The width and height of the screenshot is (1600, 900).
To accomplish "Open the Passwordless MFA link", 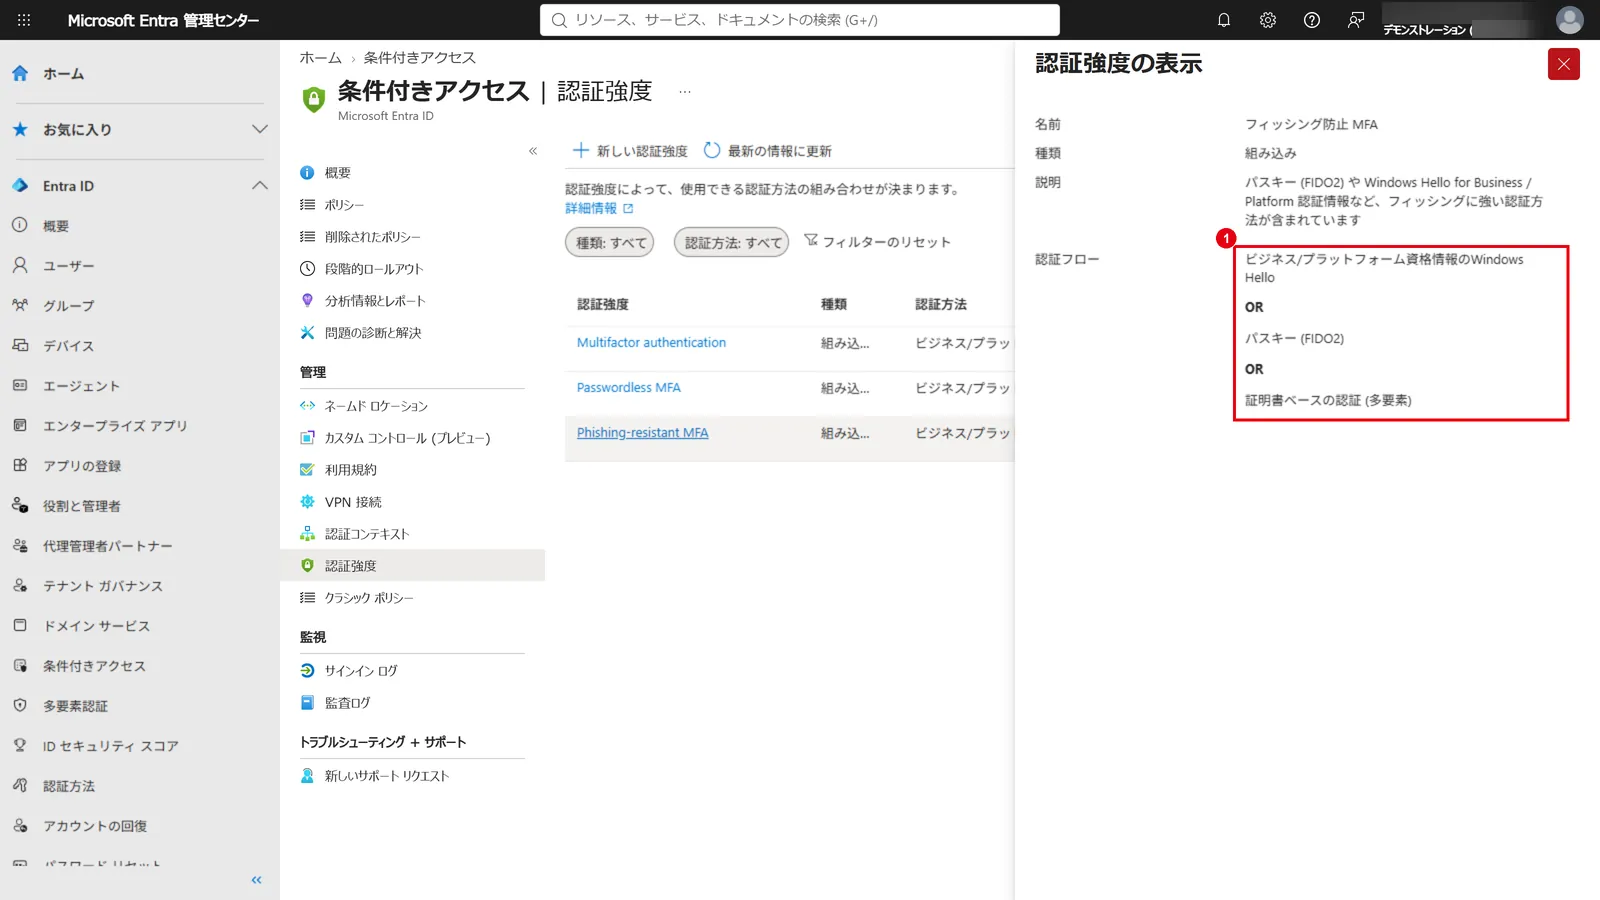I will 628,388.
